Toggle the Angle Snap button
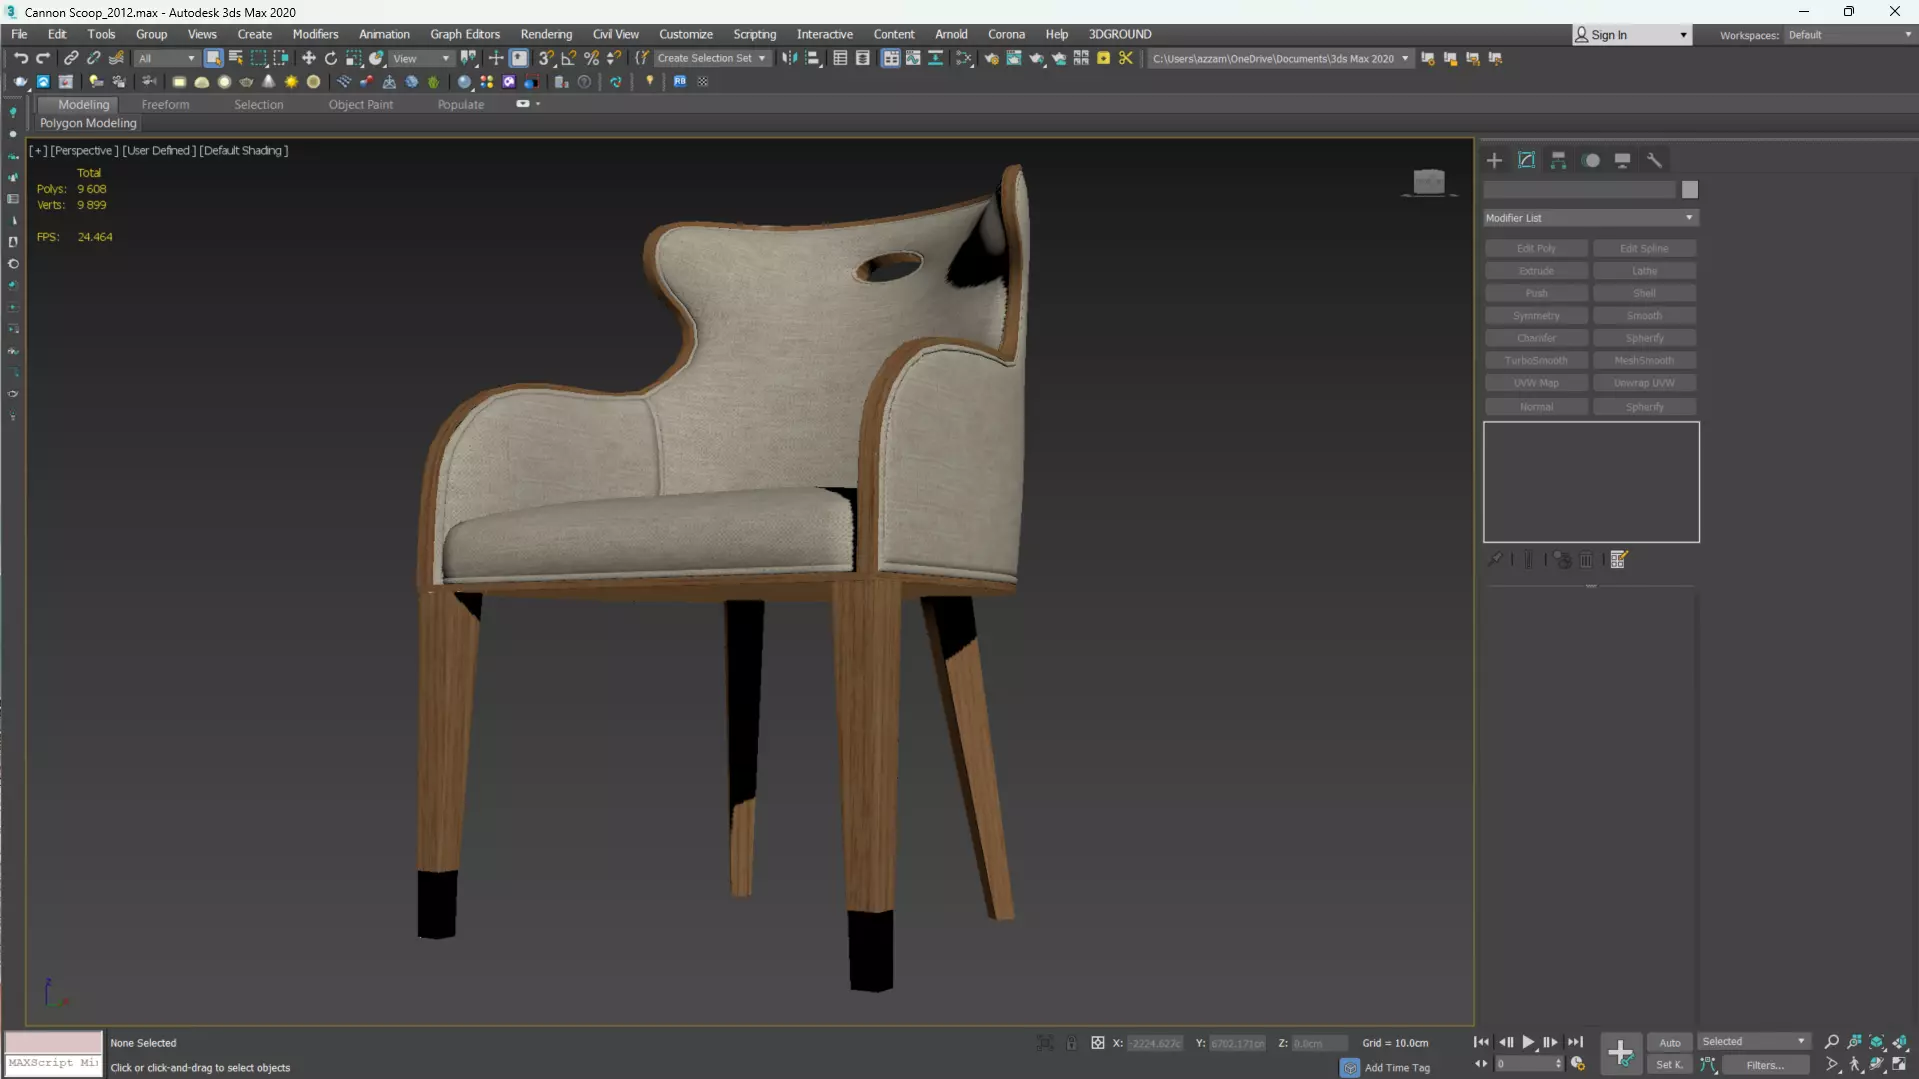Screen dimensions: 1919x1079 (569, 58)
